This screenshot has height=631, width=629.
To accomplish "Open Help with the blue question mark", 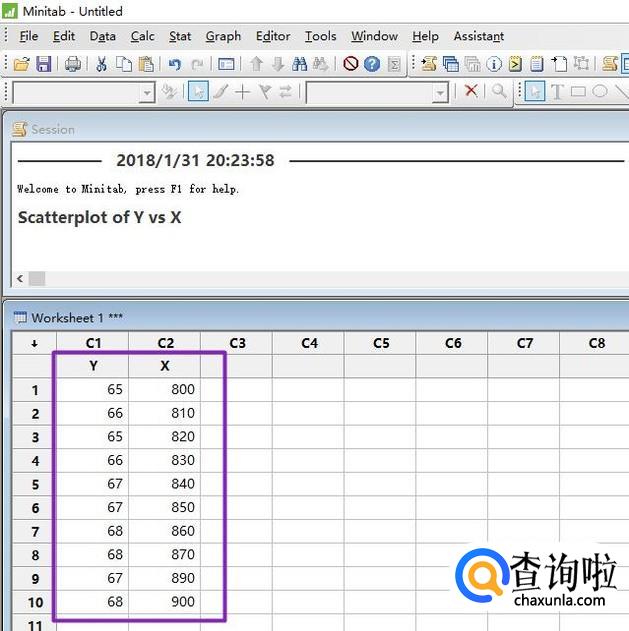I will tap(372, 64).
